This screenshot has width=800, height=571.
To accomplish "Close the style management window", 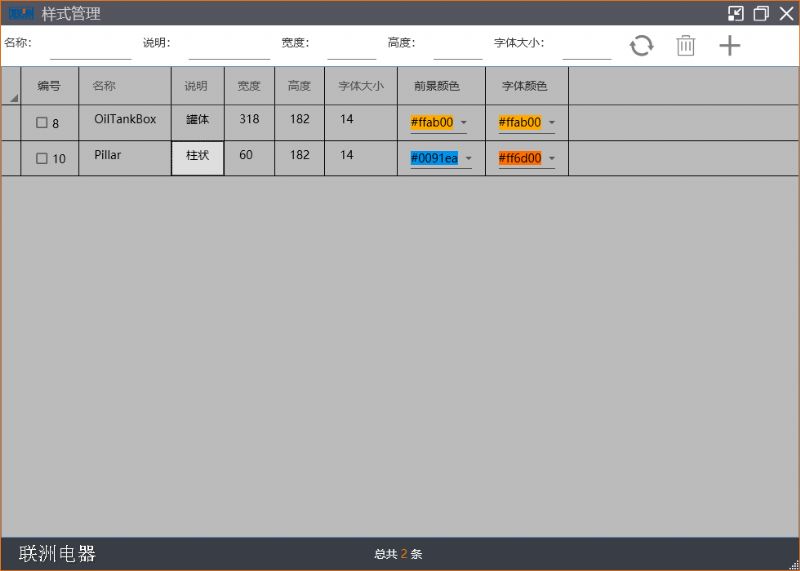I will point(786,13).
